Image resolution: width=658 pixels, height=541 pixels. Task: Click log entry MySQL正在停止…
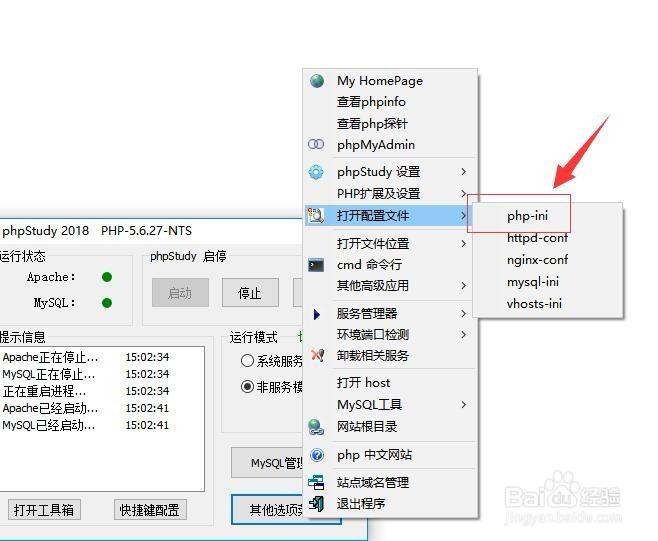pos(49,374)
